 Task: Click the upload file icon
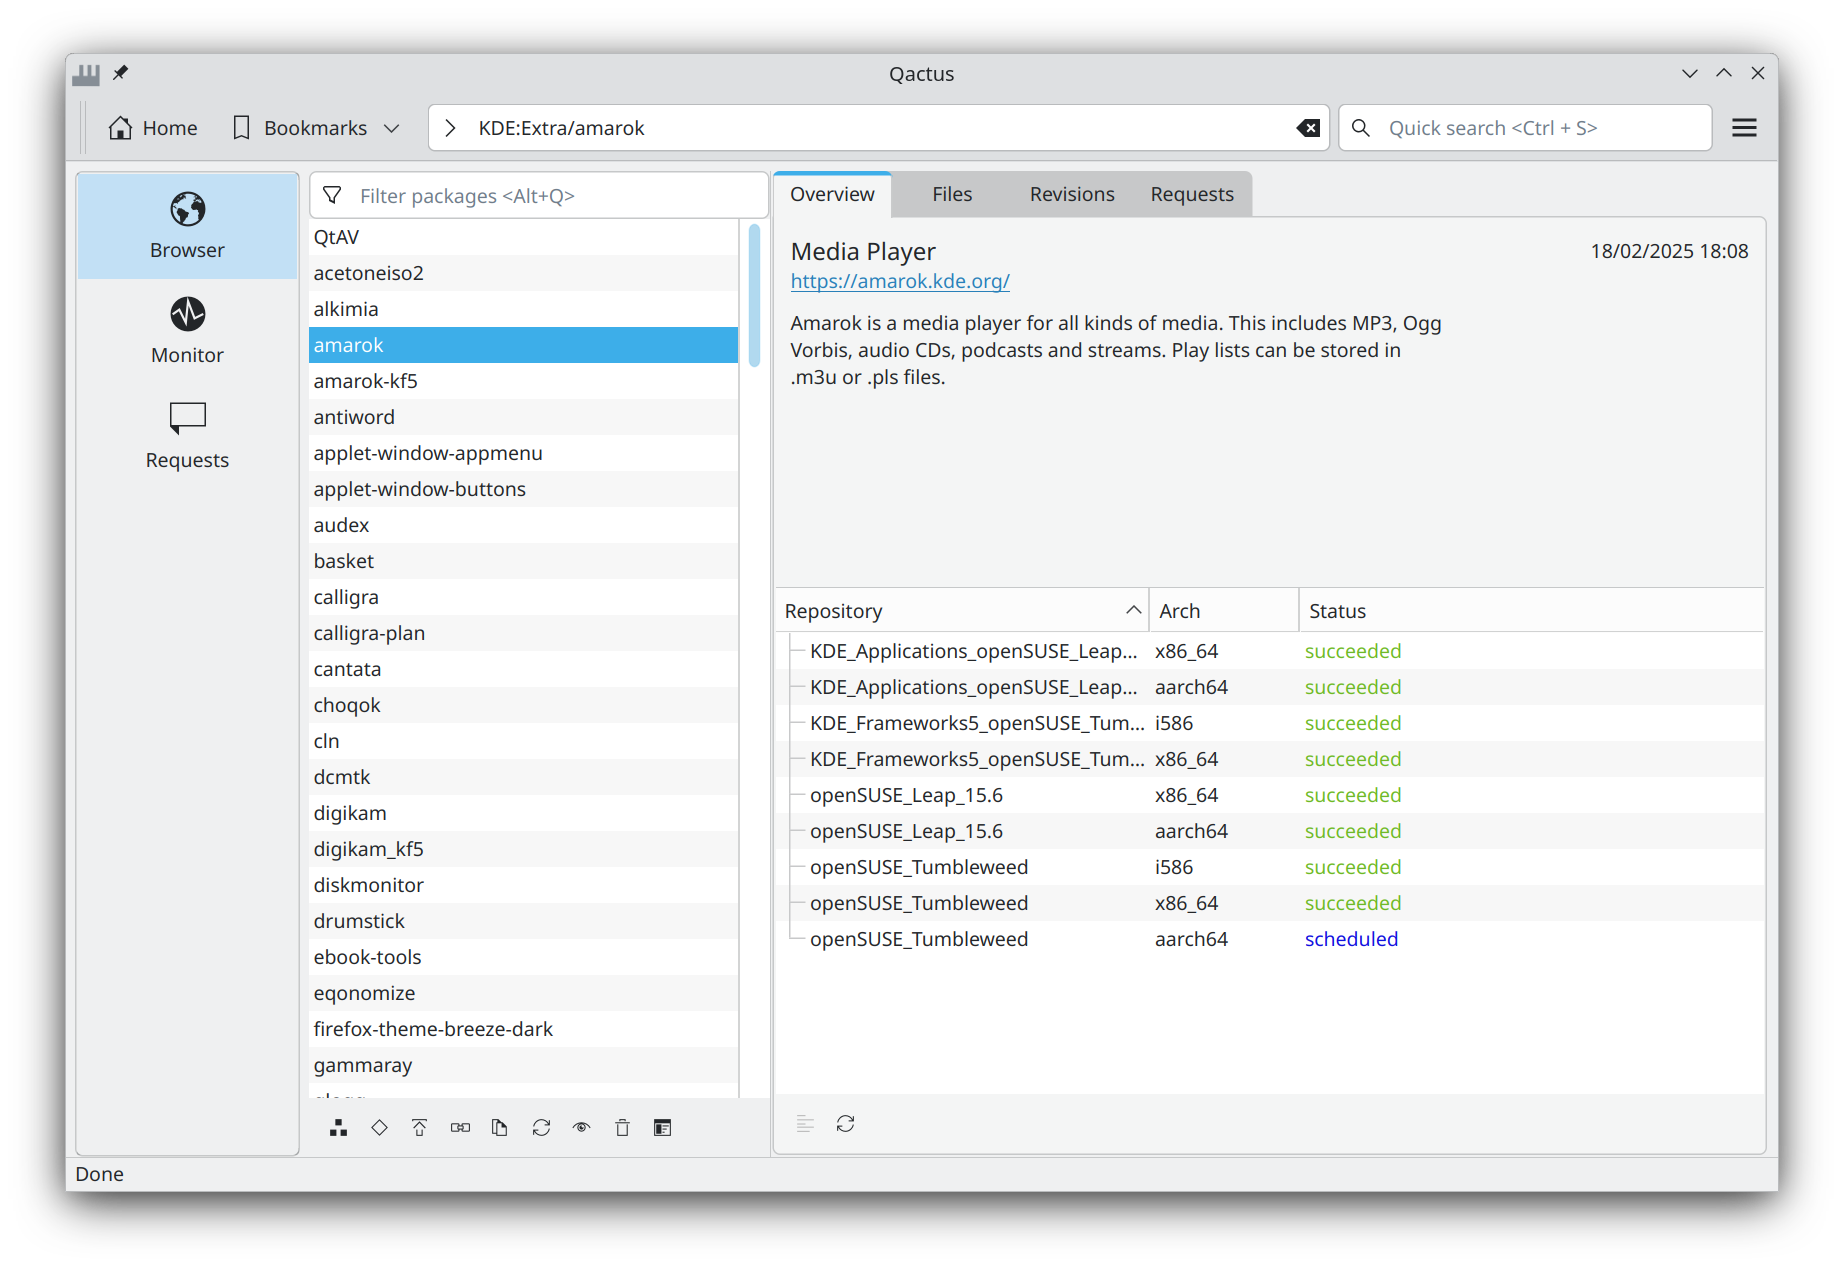click(420, 1128)
